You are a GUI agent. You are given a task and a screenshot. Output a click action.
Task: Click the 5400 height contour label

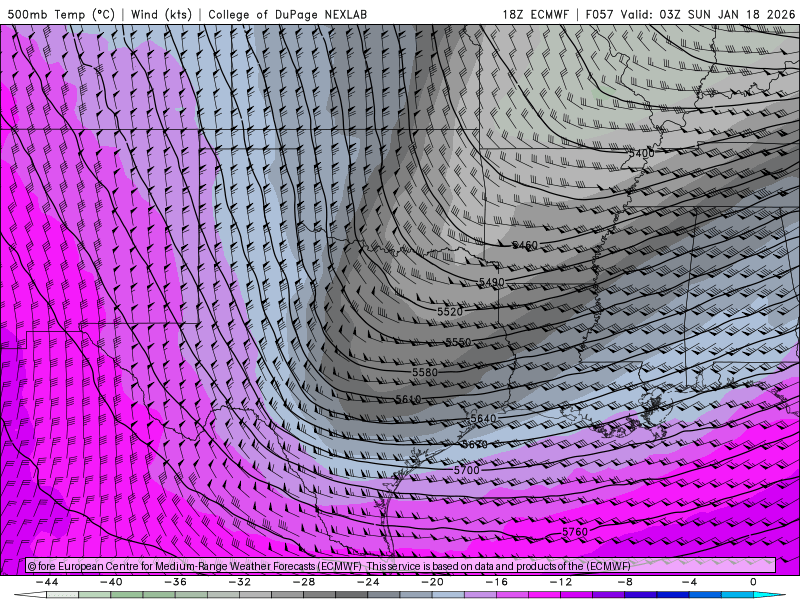point(641,153)
